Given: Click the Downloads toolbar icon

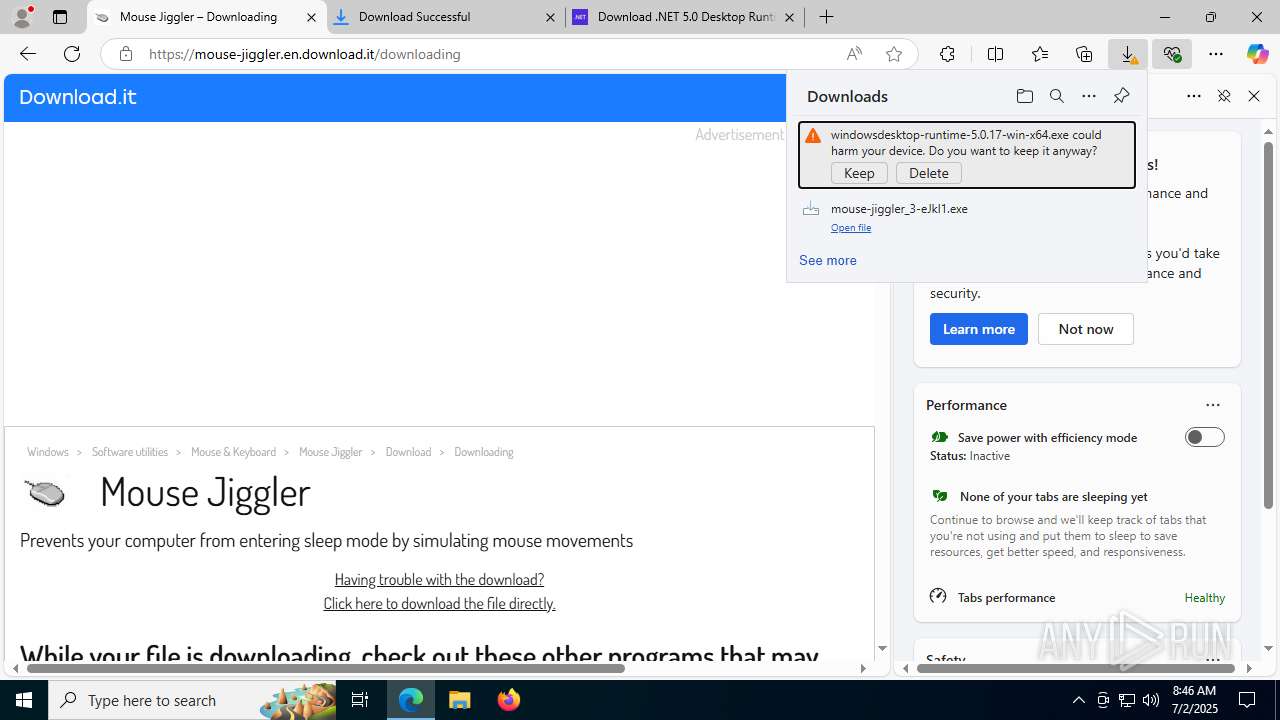Looking at the screenshot, I should (x=1128, y=54).
